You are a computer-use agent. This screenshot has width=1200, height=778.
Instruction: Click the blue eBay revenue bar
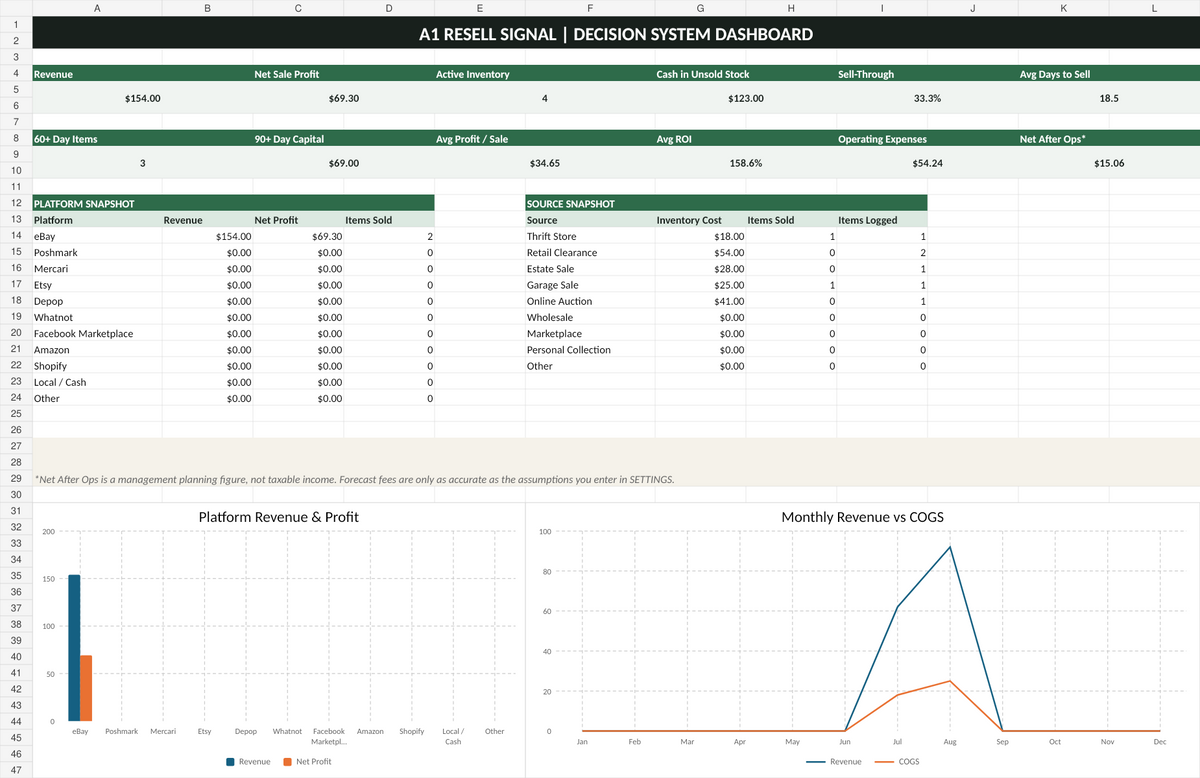click(x=74, y=648)
